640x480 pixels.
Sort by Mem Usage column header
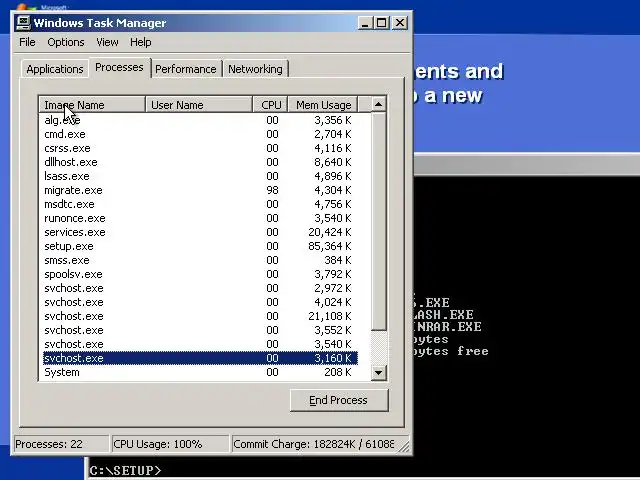click(x=323, y=105)
